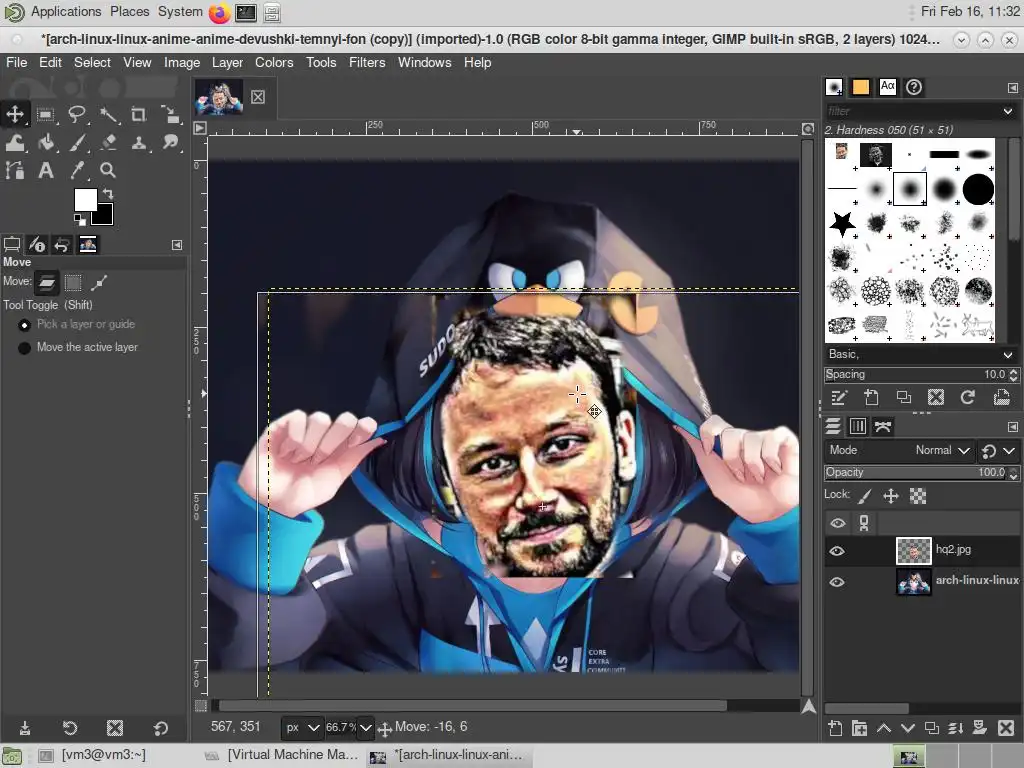1024x768 pixels.
Task: Choose 'Pick a layer or guide' option
Action: pyautogui.click(x=78, y=324)
